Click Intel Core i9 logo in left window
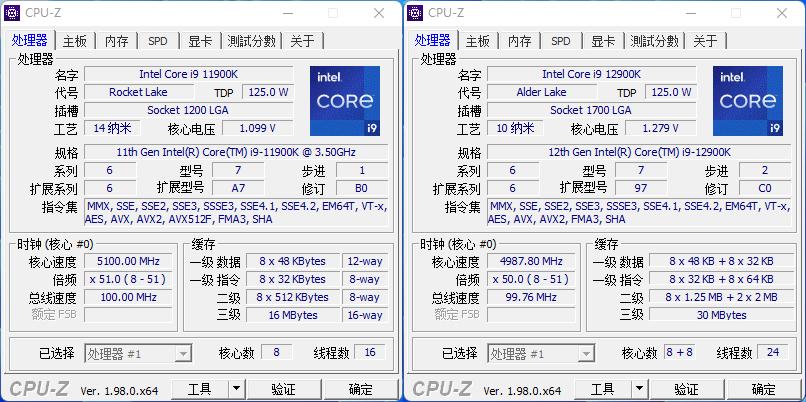This screenshot has height=402, width=806. coord(345,101)
